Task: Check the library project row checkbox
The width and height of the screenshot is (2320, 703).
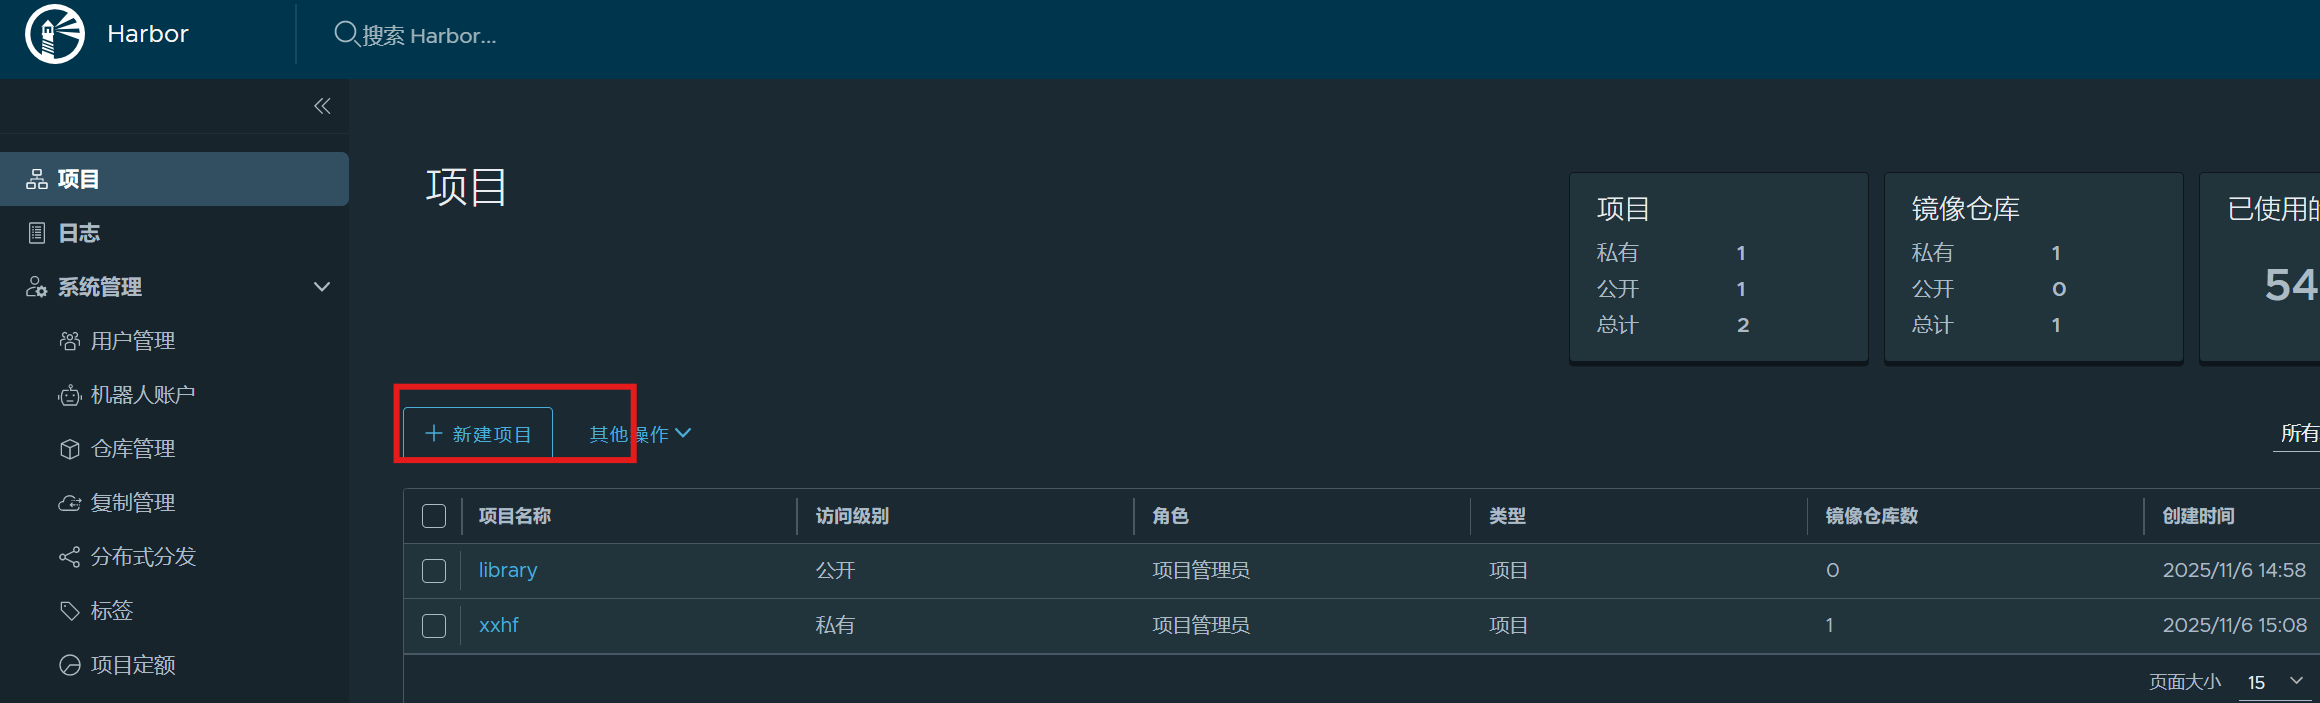Action: click(434, 571)
